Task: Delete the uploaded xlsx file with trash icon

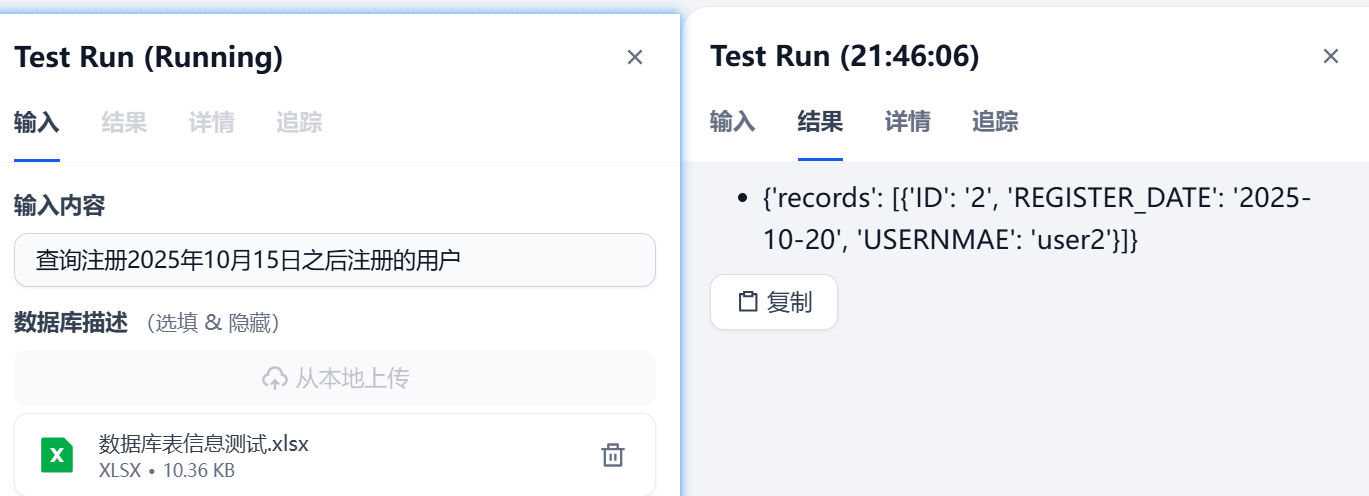Action: click(612, 455)
